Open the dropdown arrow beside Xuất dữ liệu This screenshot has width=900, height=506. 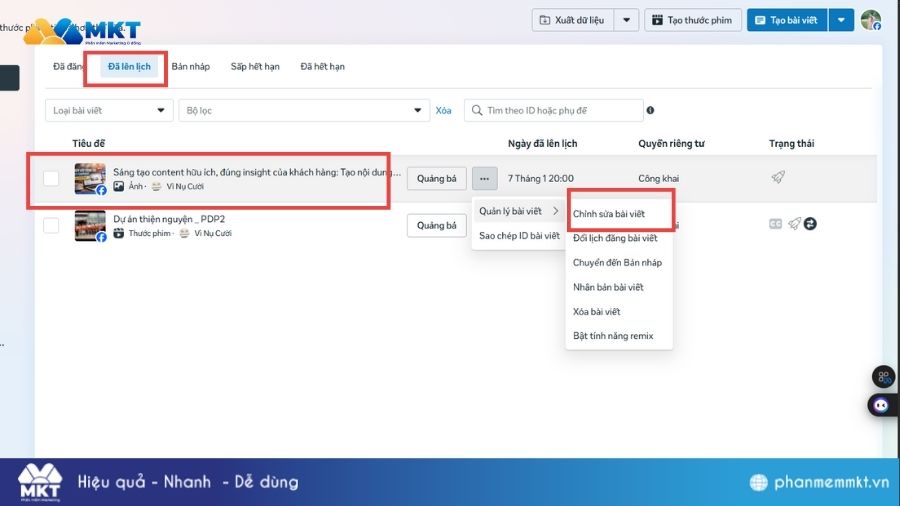(627, 20)
